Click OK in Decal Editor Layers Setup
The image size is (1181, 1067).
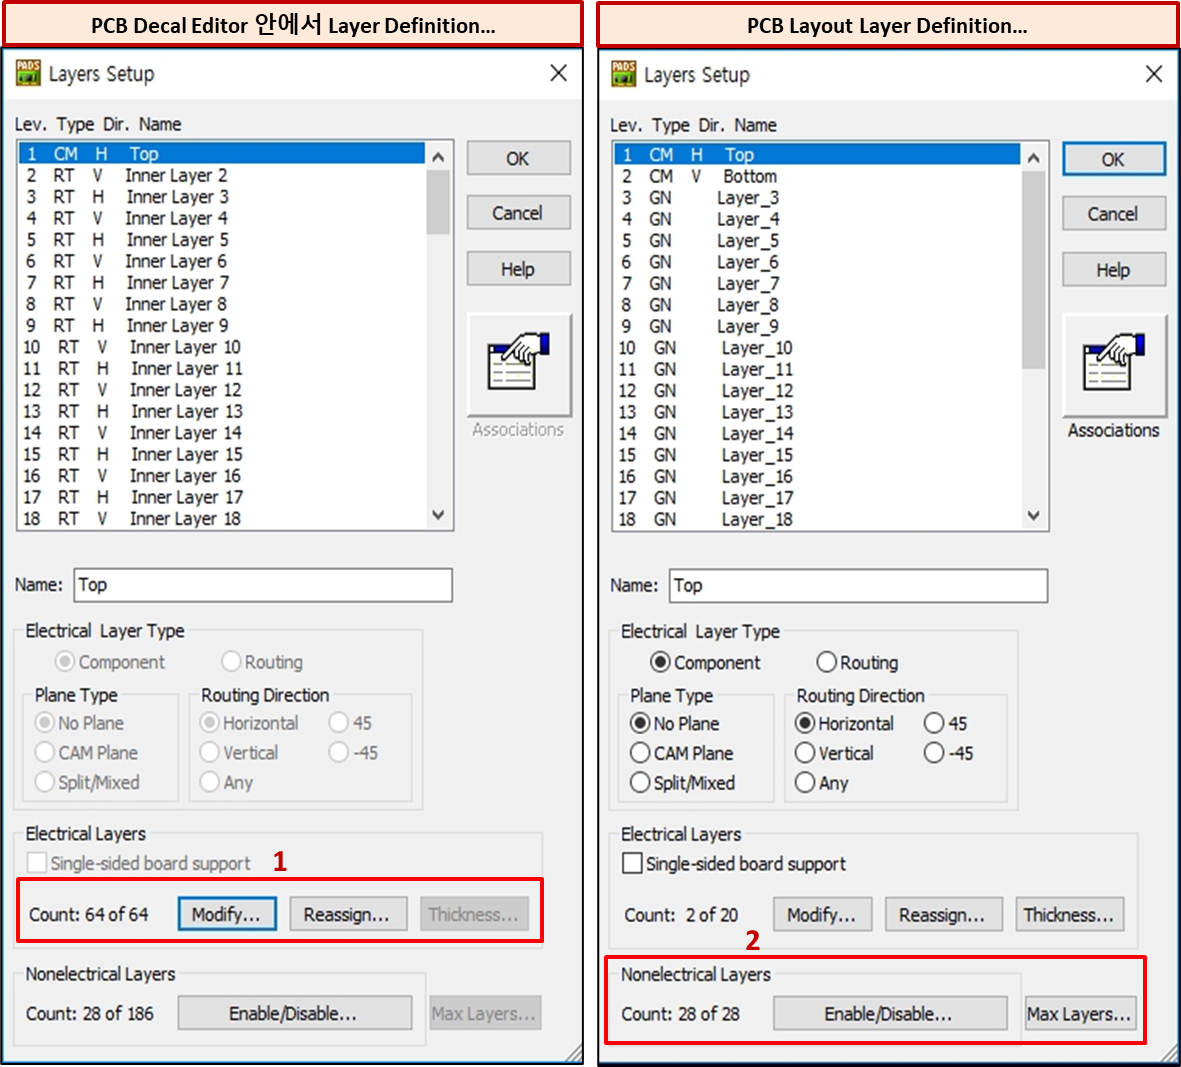pos(518,158)
